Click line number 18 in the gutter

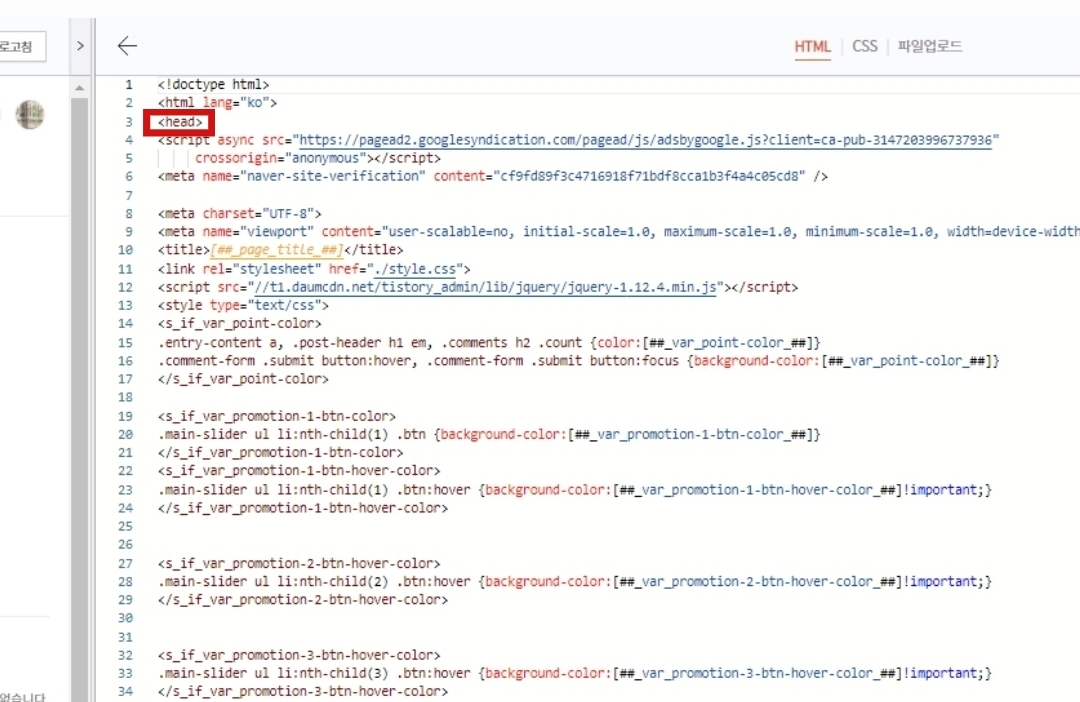pos(125,398)
